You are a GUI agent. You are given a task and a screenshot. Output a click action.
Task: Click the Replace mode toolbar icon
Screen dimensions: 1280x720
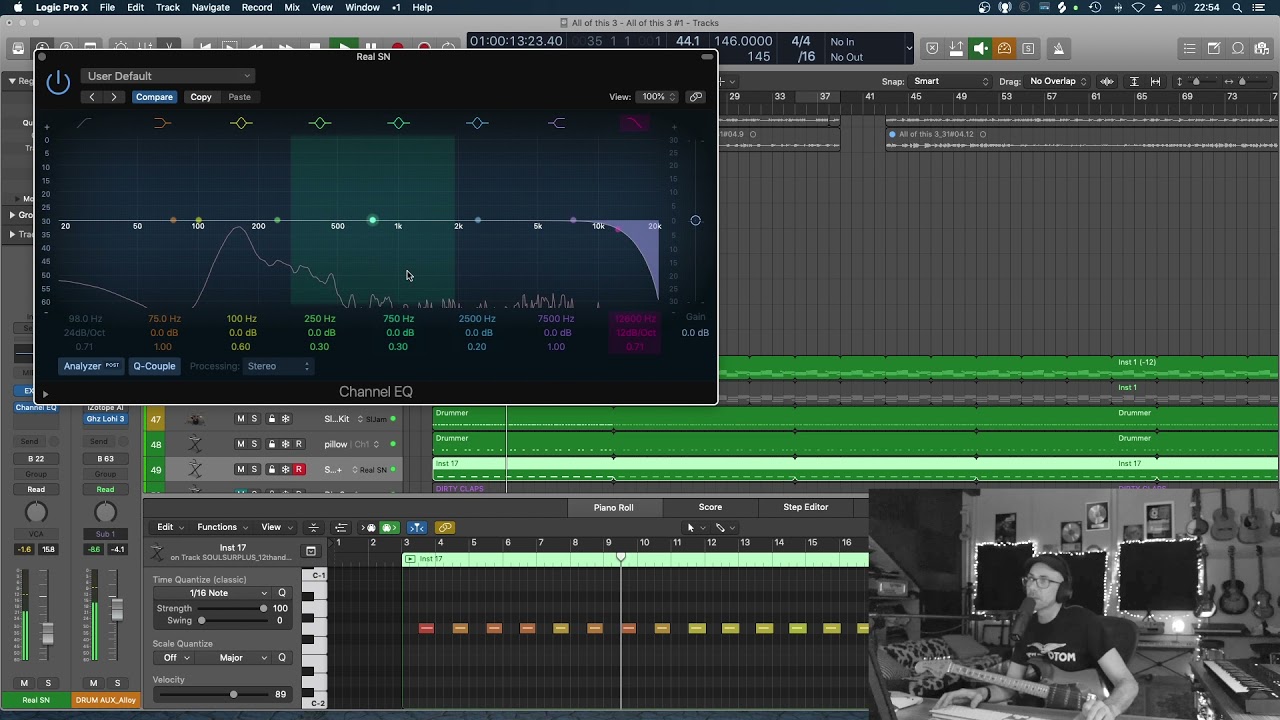(x=932, y=48)
